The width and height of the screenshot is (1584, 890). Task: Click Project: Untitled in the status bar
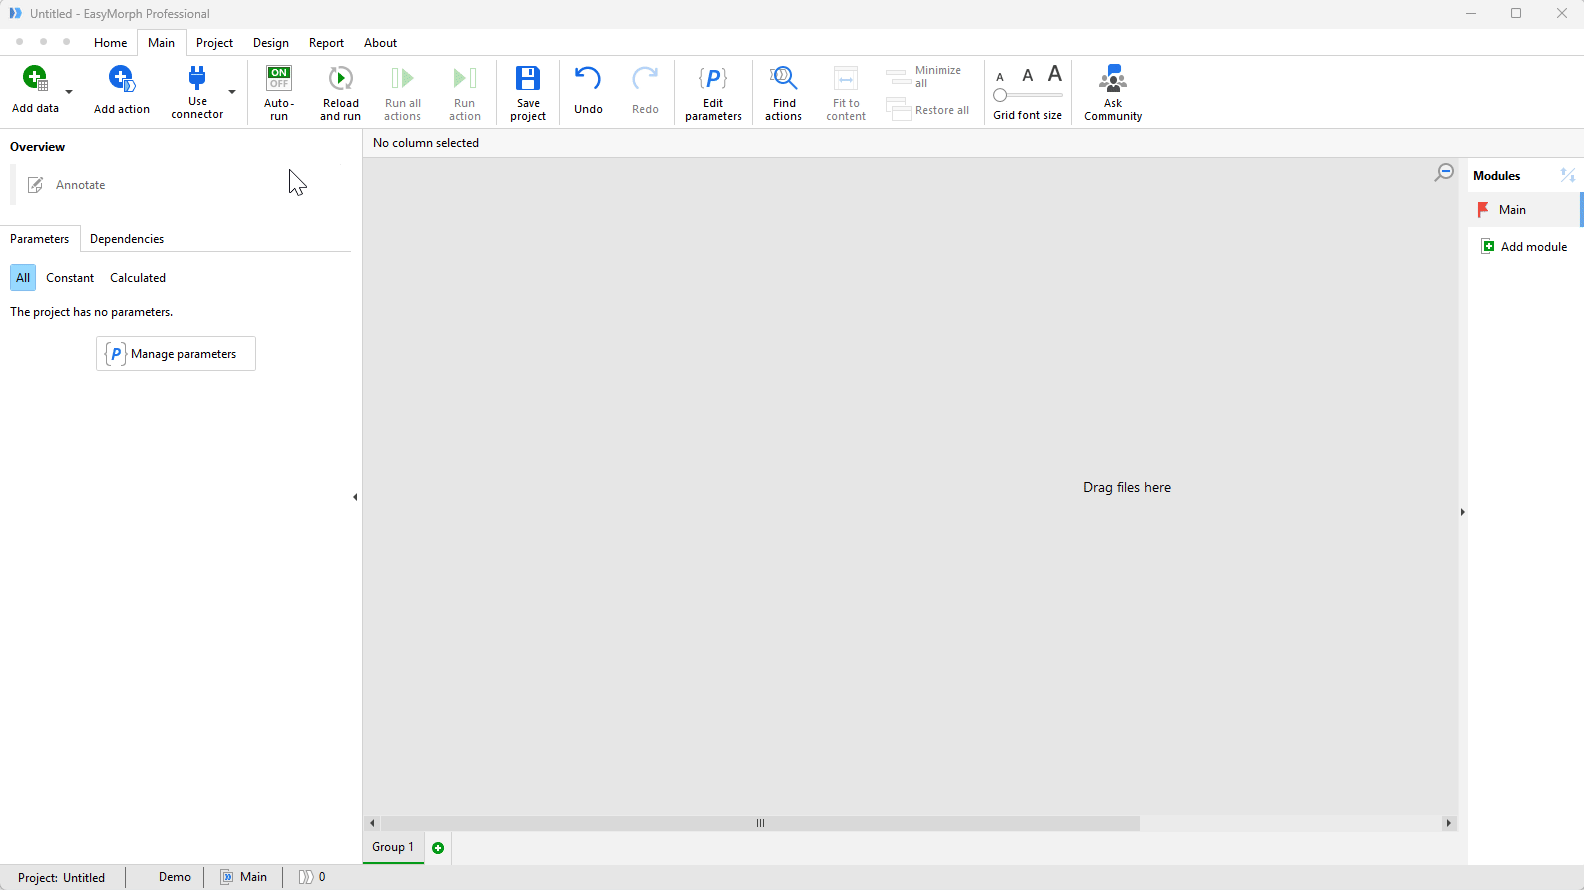[61, 878]
